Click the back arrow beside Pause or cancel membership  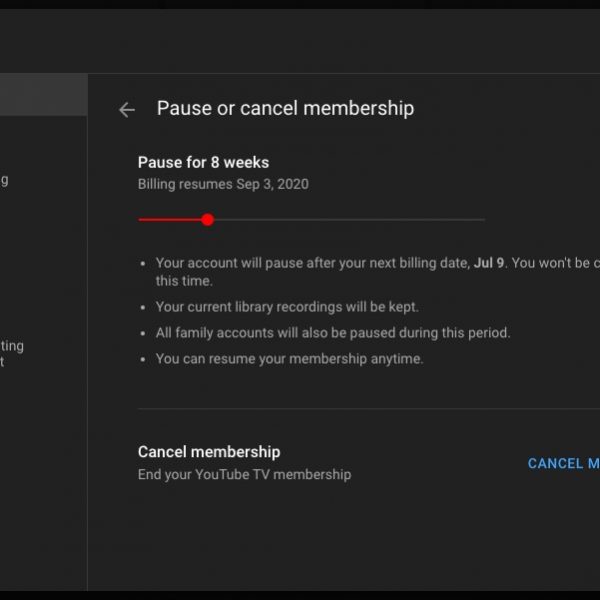click(126, 110)
